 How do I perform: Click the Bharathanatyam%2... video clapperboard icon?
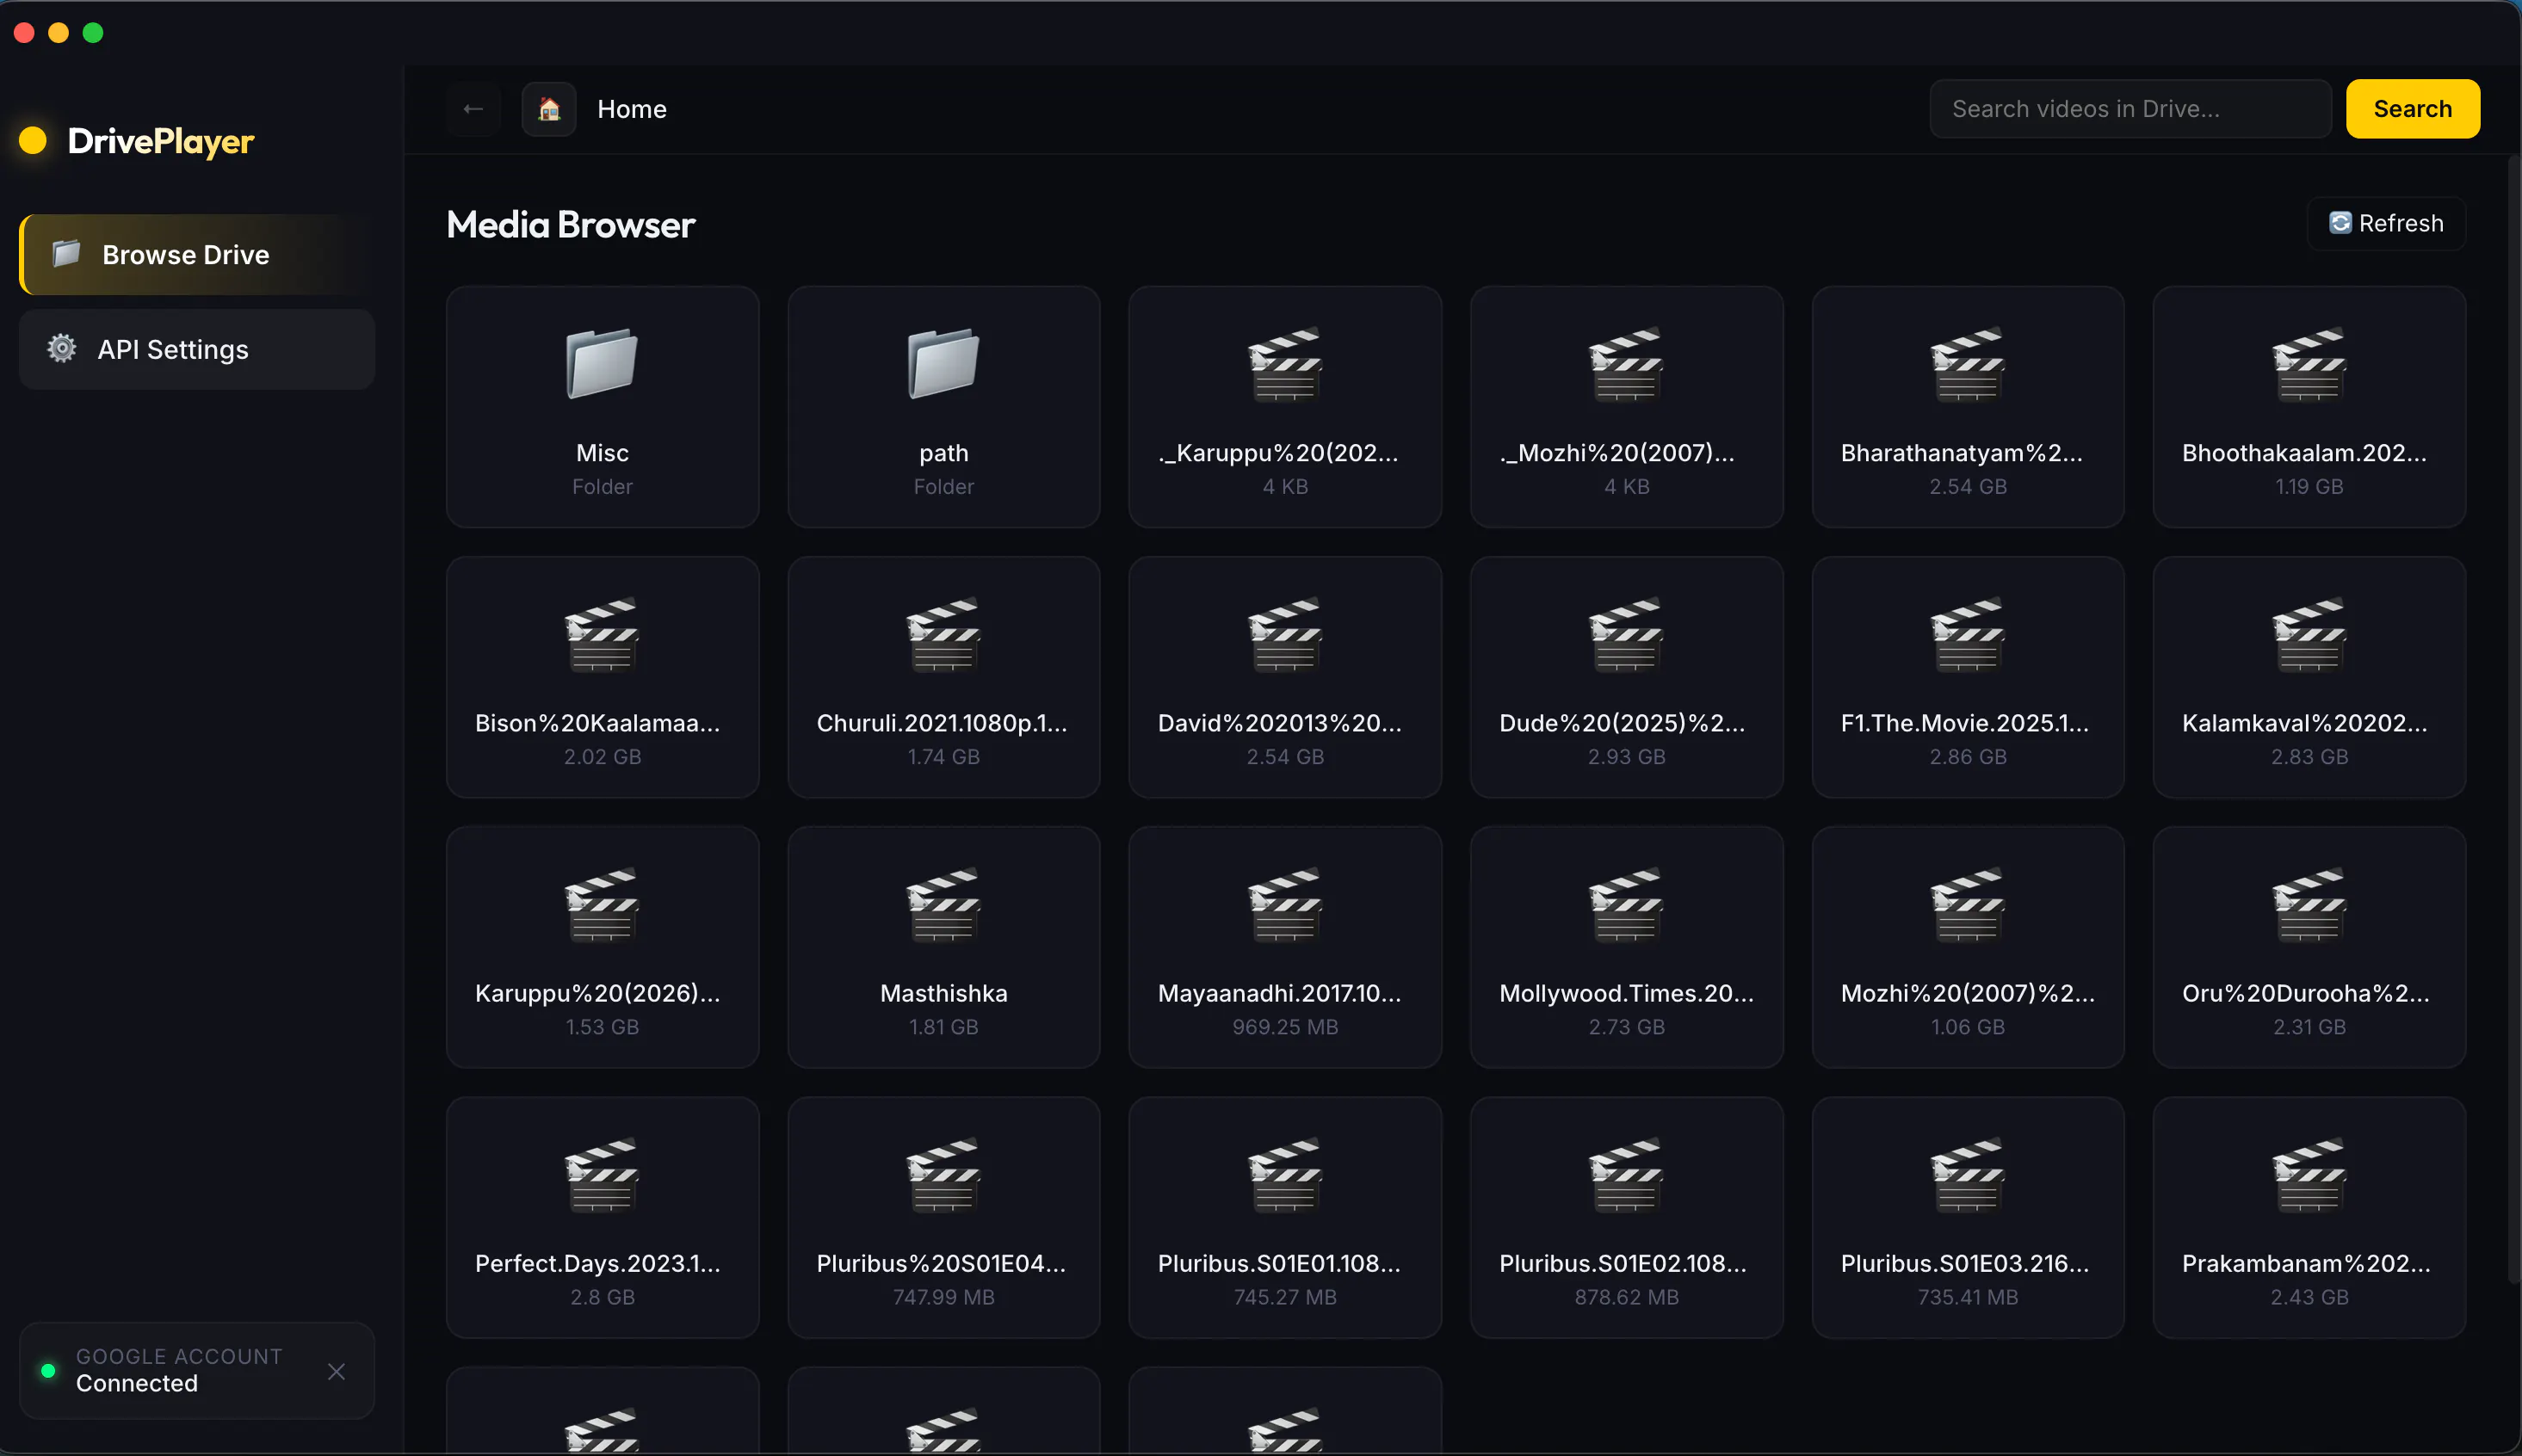pos(1967,364)
